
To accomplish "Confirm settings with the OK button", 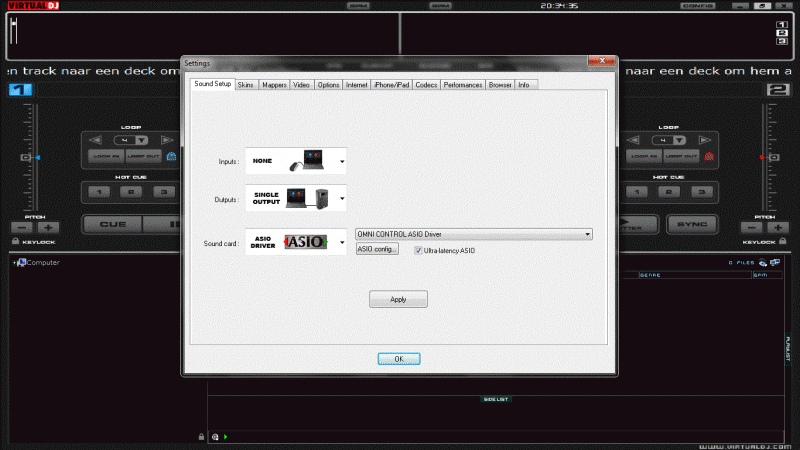I will (x=399, y=359).
